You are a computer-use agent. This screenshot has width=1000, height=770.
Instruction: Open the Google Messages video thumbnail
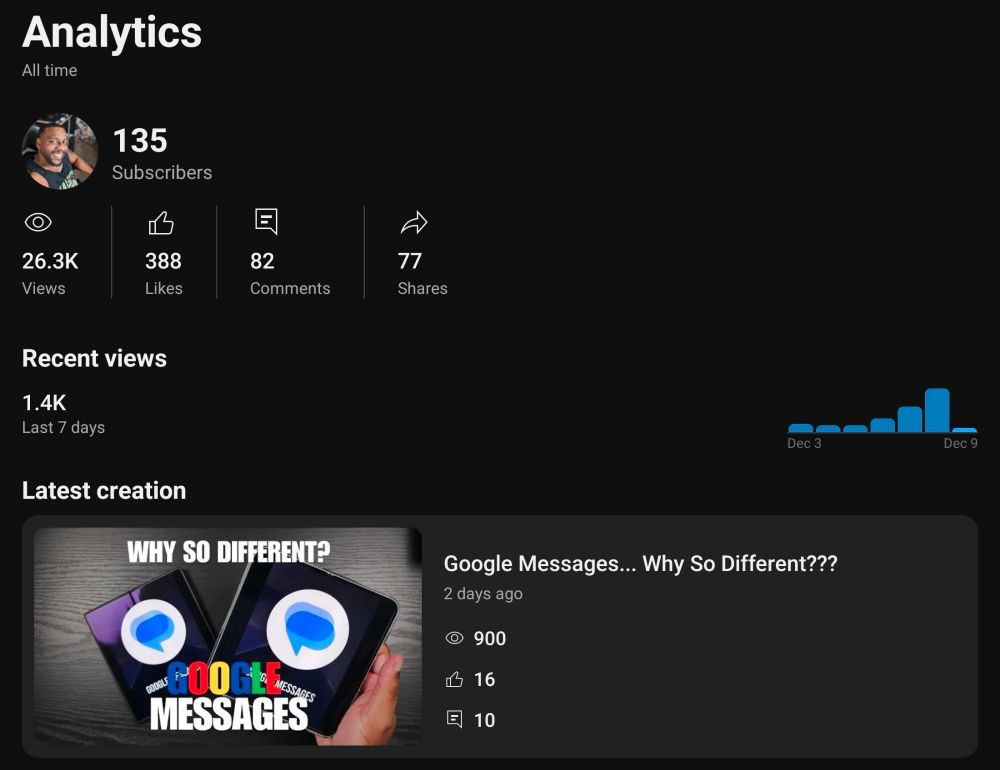tap(228, 636)
